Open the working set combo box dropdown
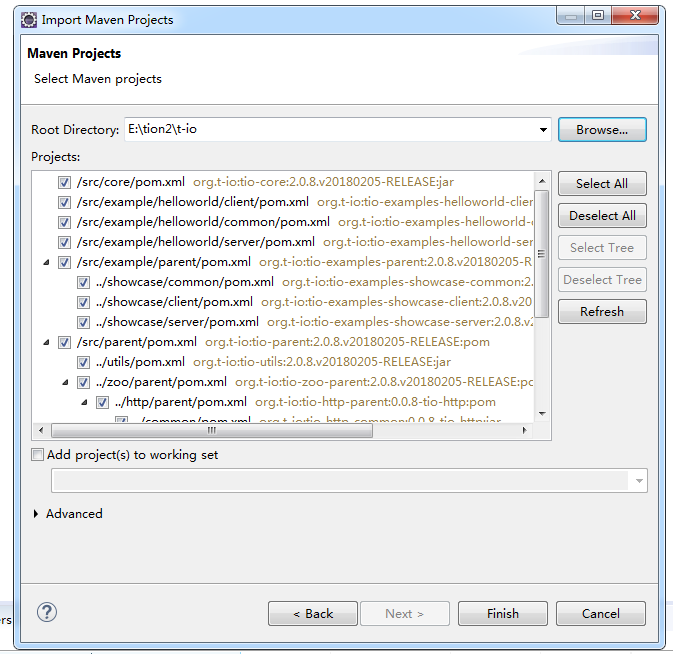Screen dimensions: 673x654 (x=639, y=481)
